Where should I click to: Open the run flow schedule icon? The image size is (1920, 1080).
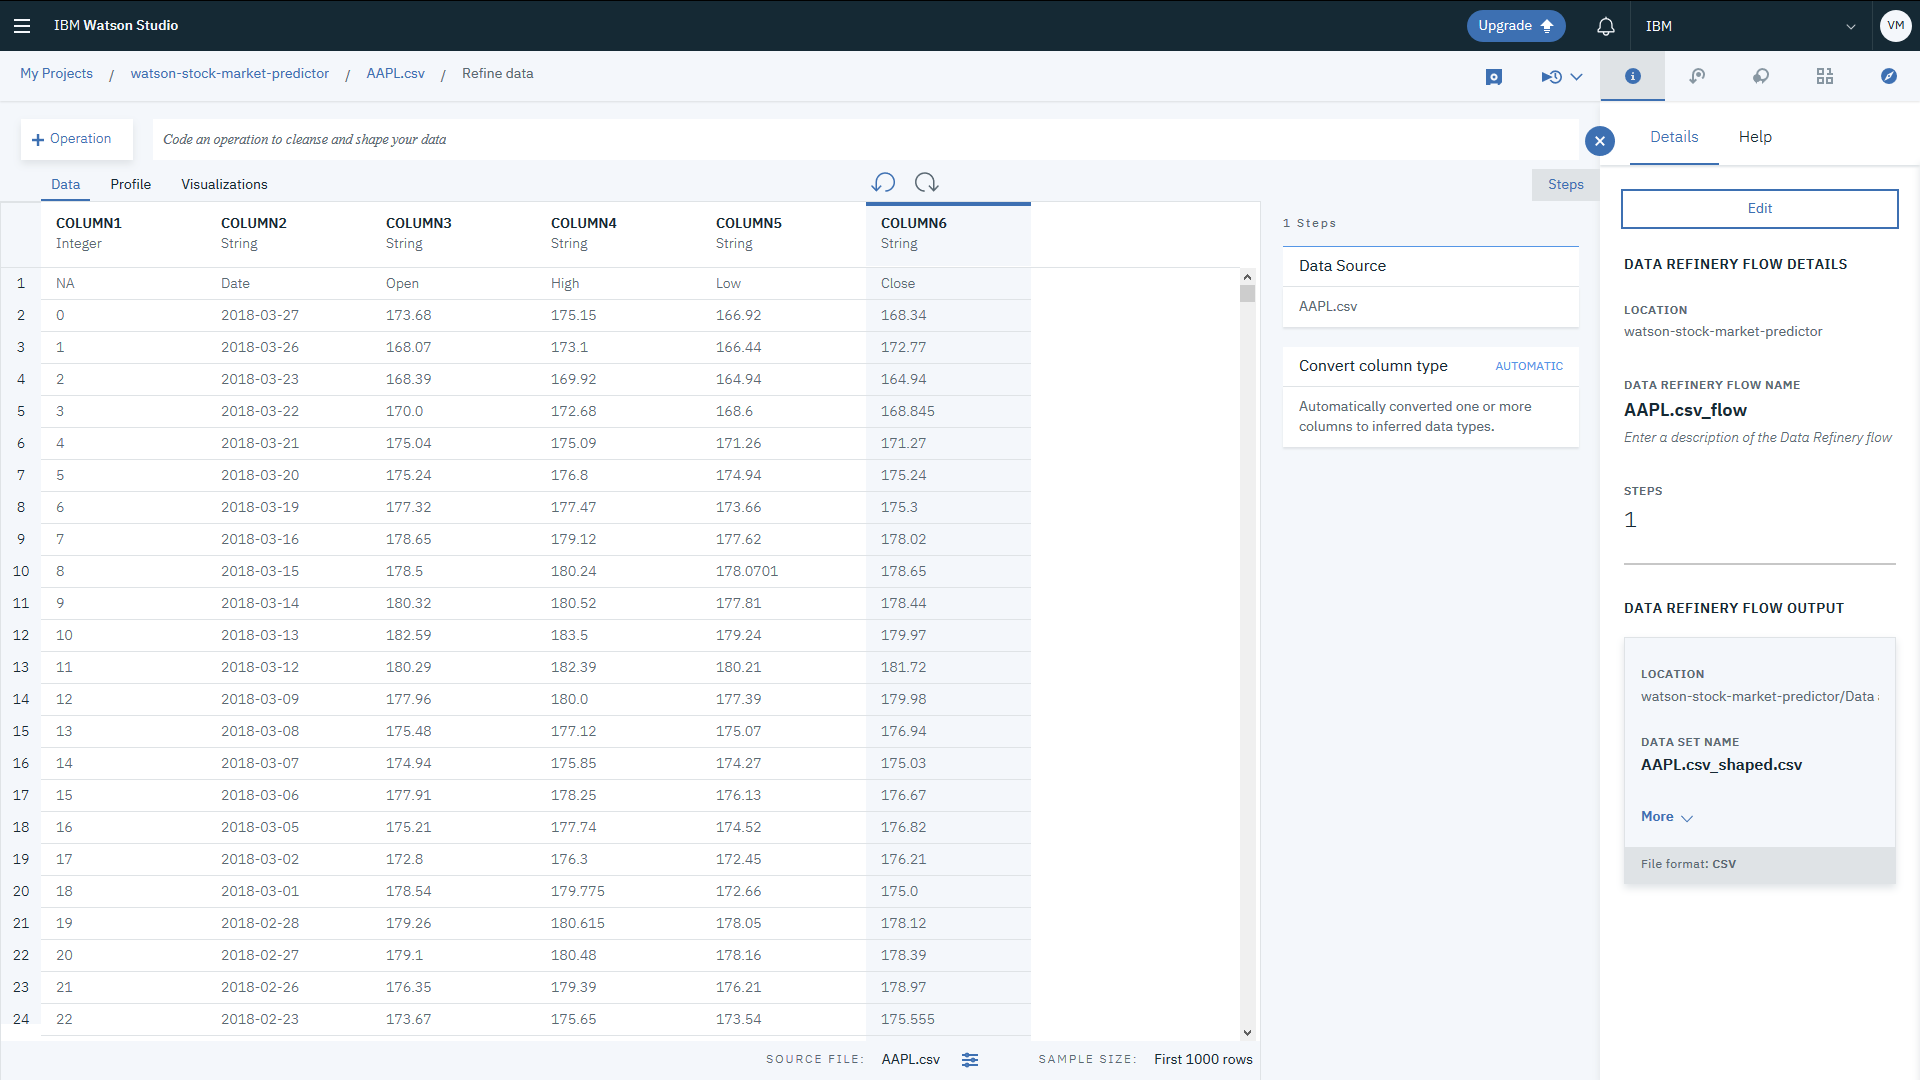coord(1551,77)
